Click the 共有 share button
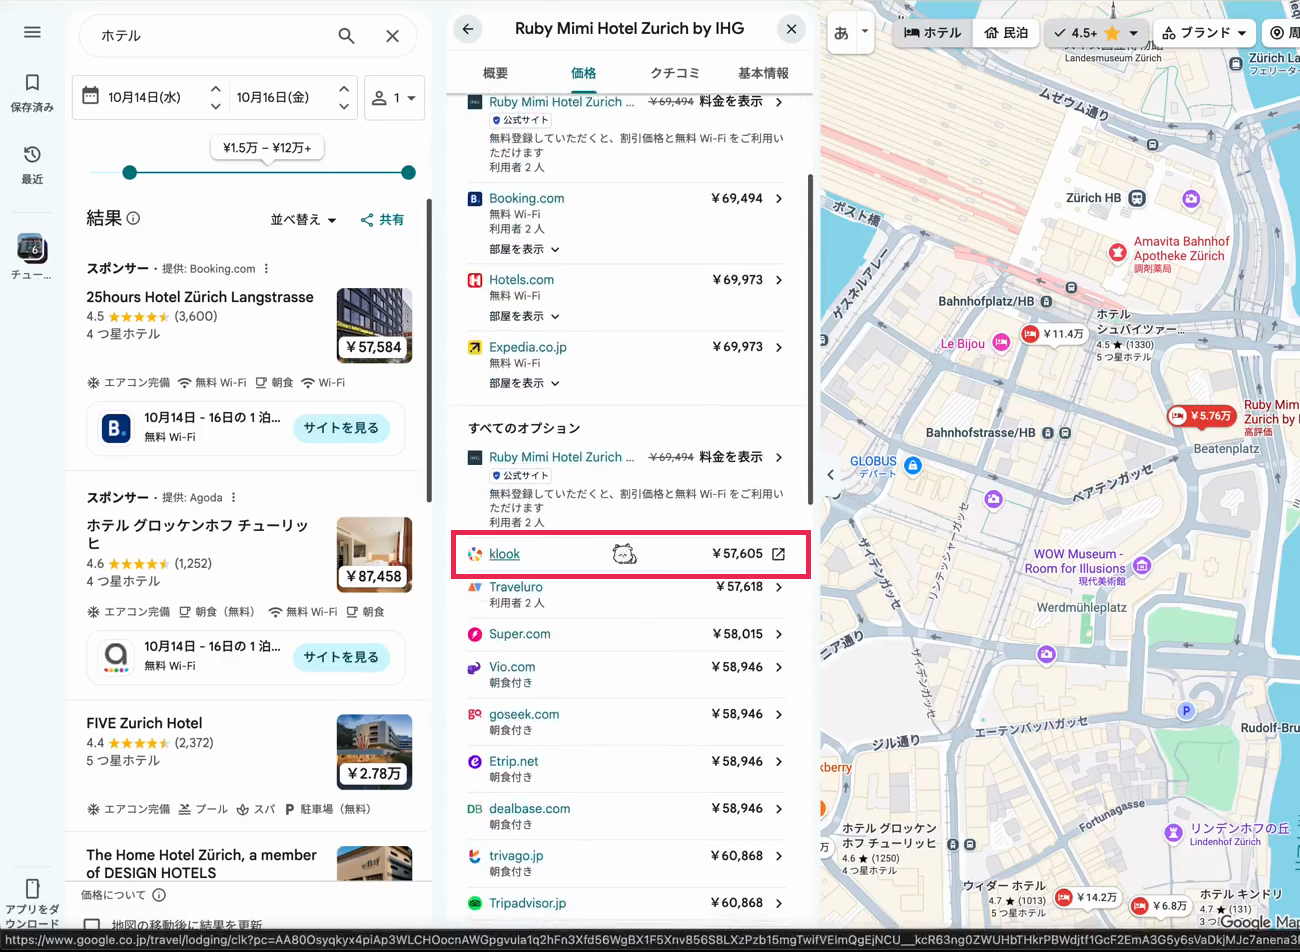1300x952 pixels. pyautogui.click(x=382, y=220)
